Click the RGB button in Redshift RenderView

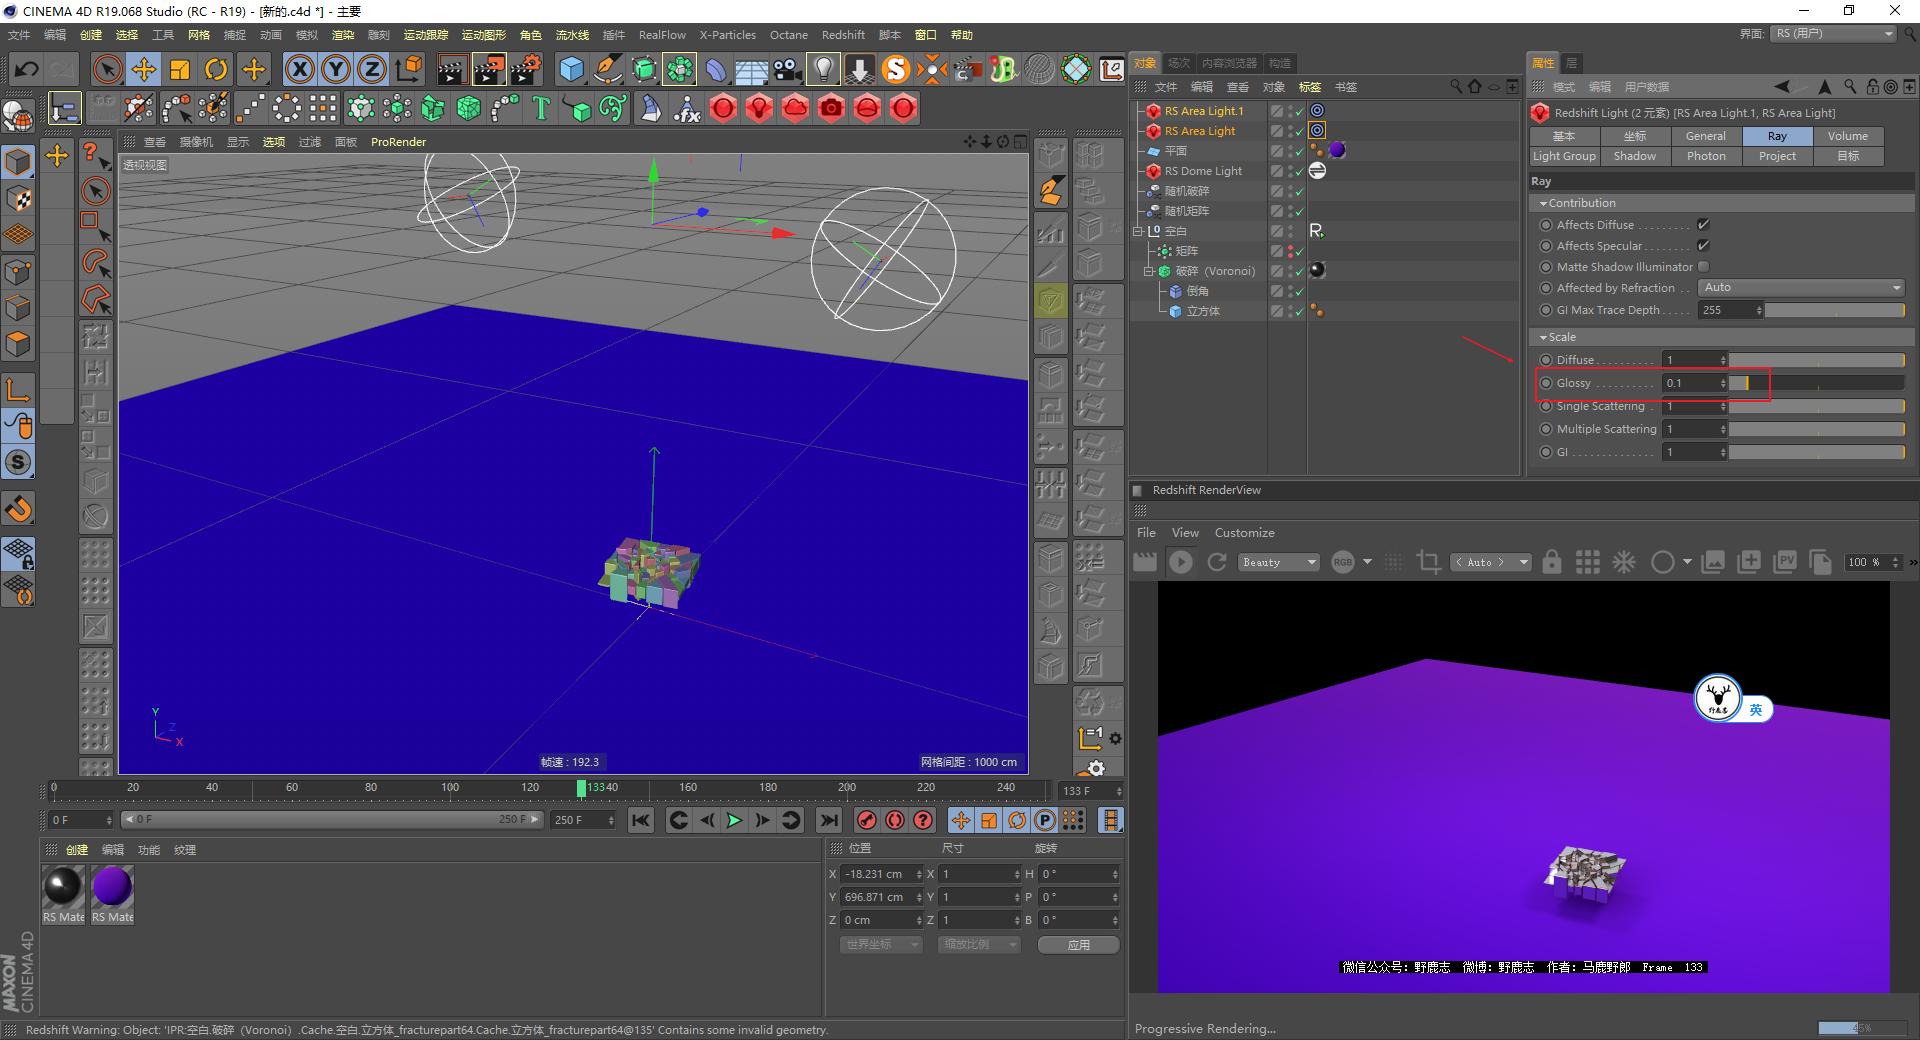click(1344, 562)
